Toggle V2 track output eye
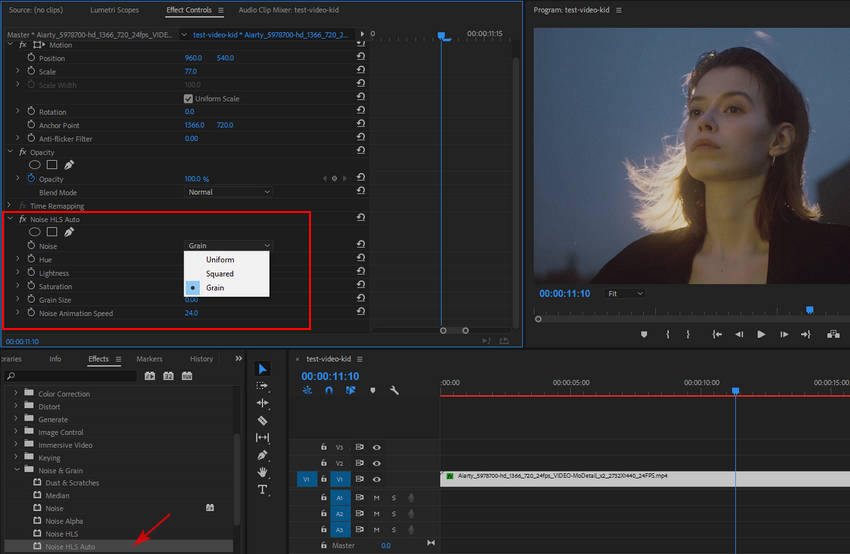This screenshot has width=850, height=554. [377, 463]
